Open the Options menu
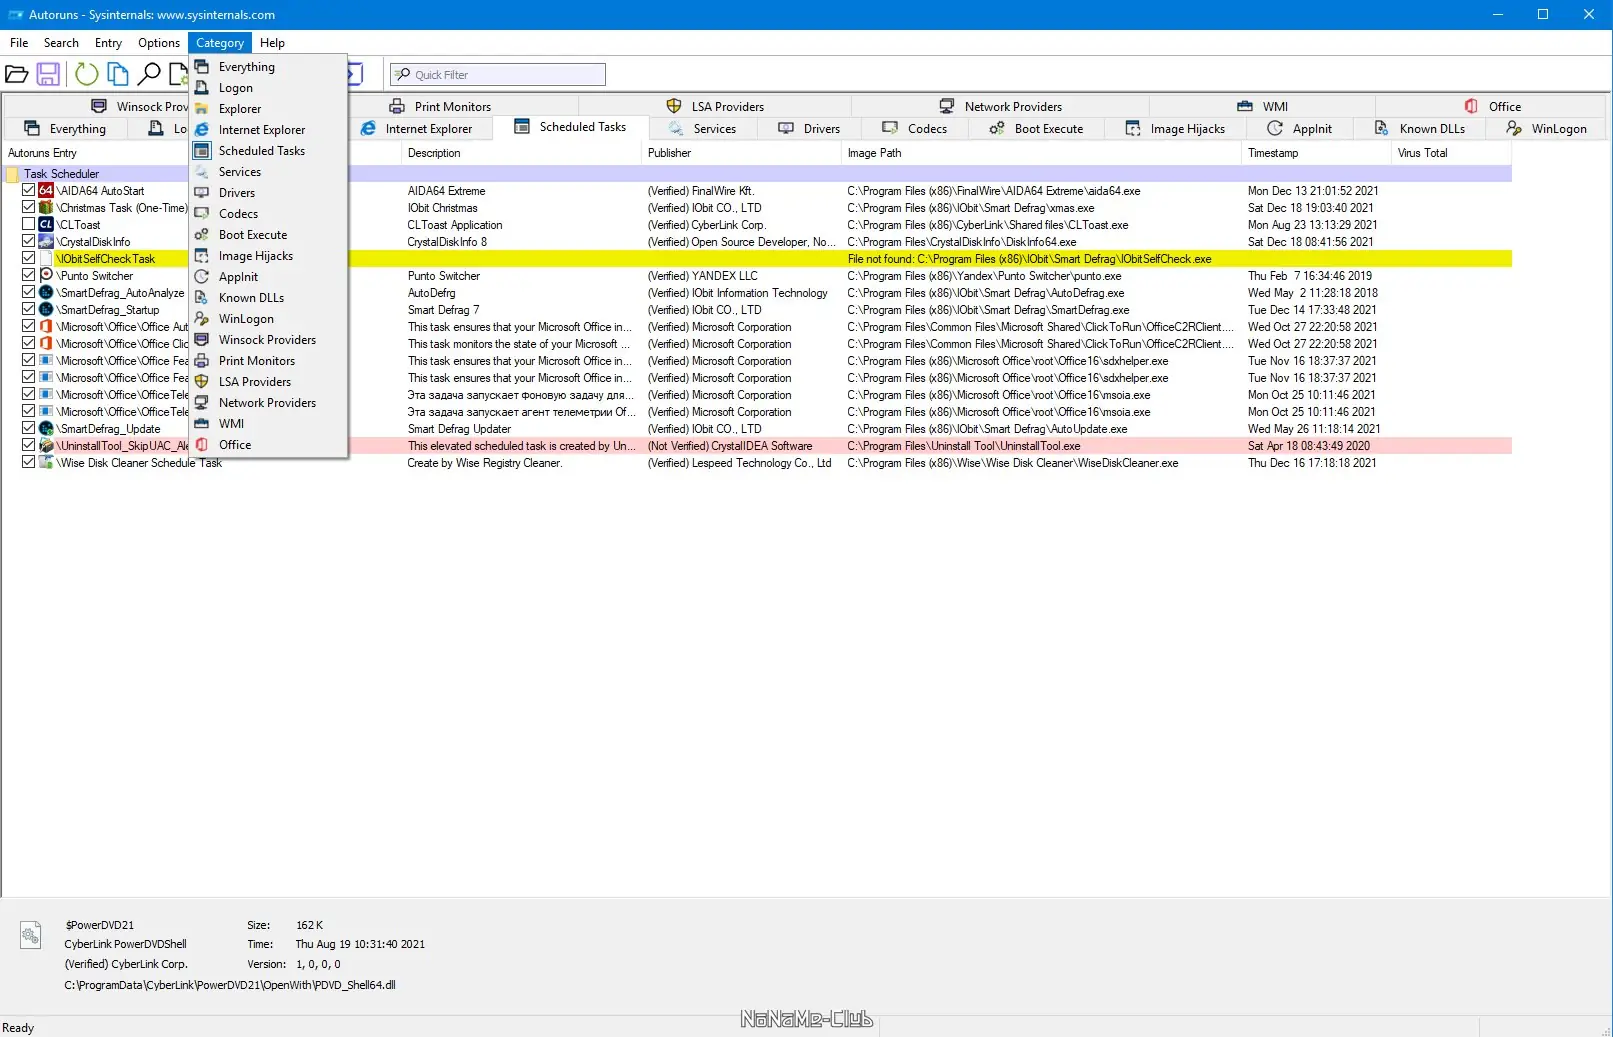The width and height of the screenshot is (1613, 1037). coord(159,43)
